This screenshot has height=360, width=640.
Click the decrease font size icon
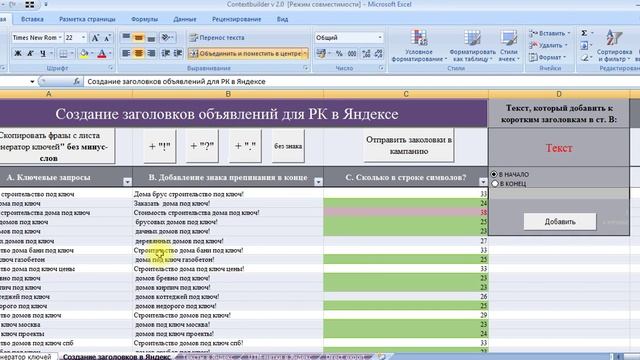coord(107,38)
